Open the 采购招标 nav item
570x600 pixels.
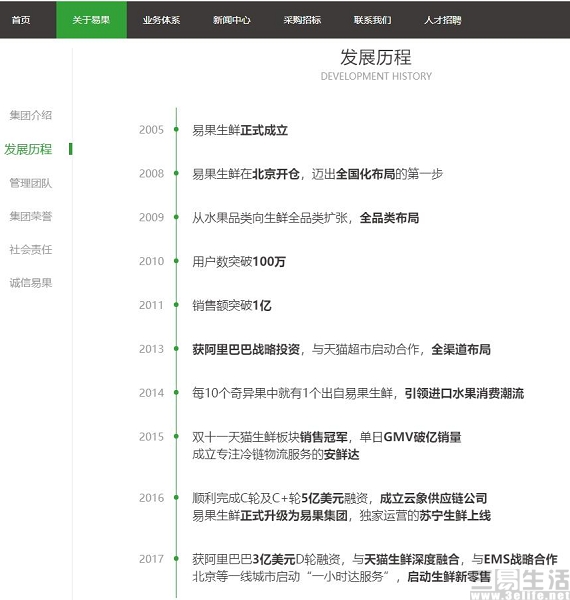pyautogui.click(x=302, y=20)
